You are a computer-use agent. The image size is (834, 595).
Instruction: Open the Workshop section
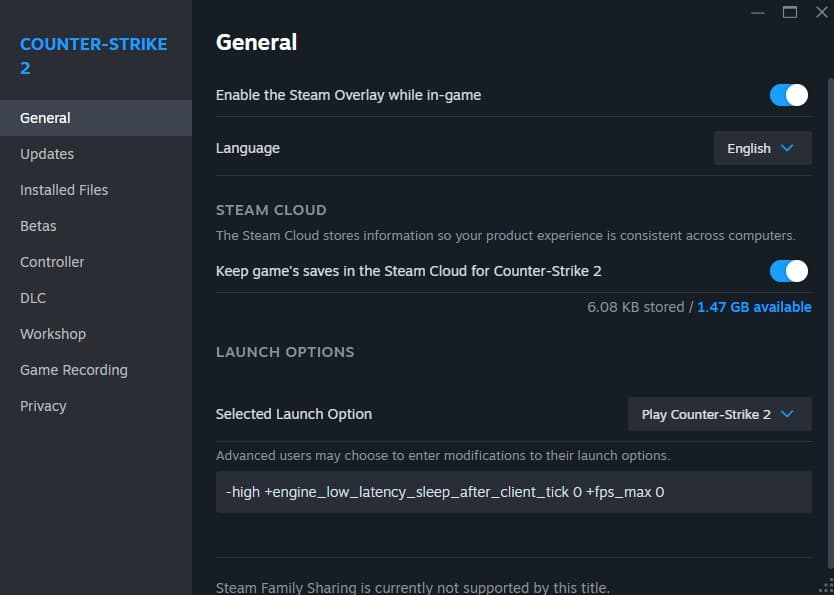point(53,334)
